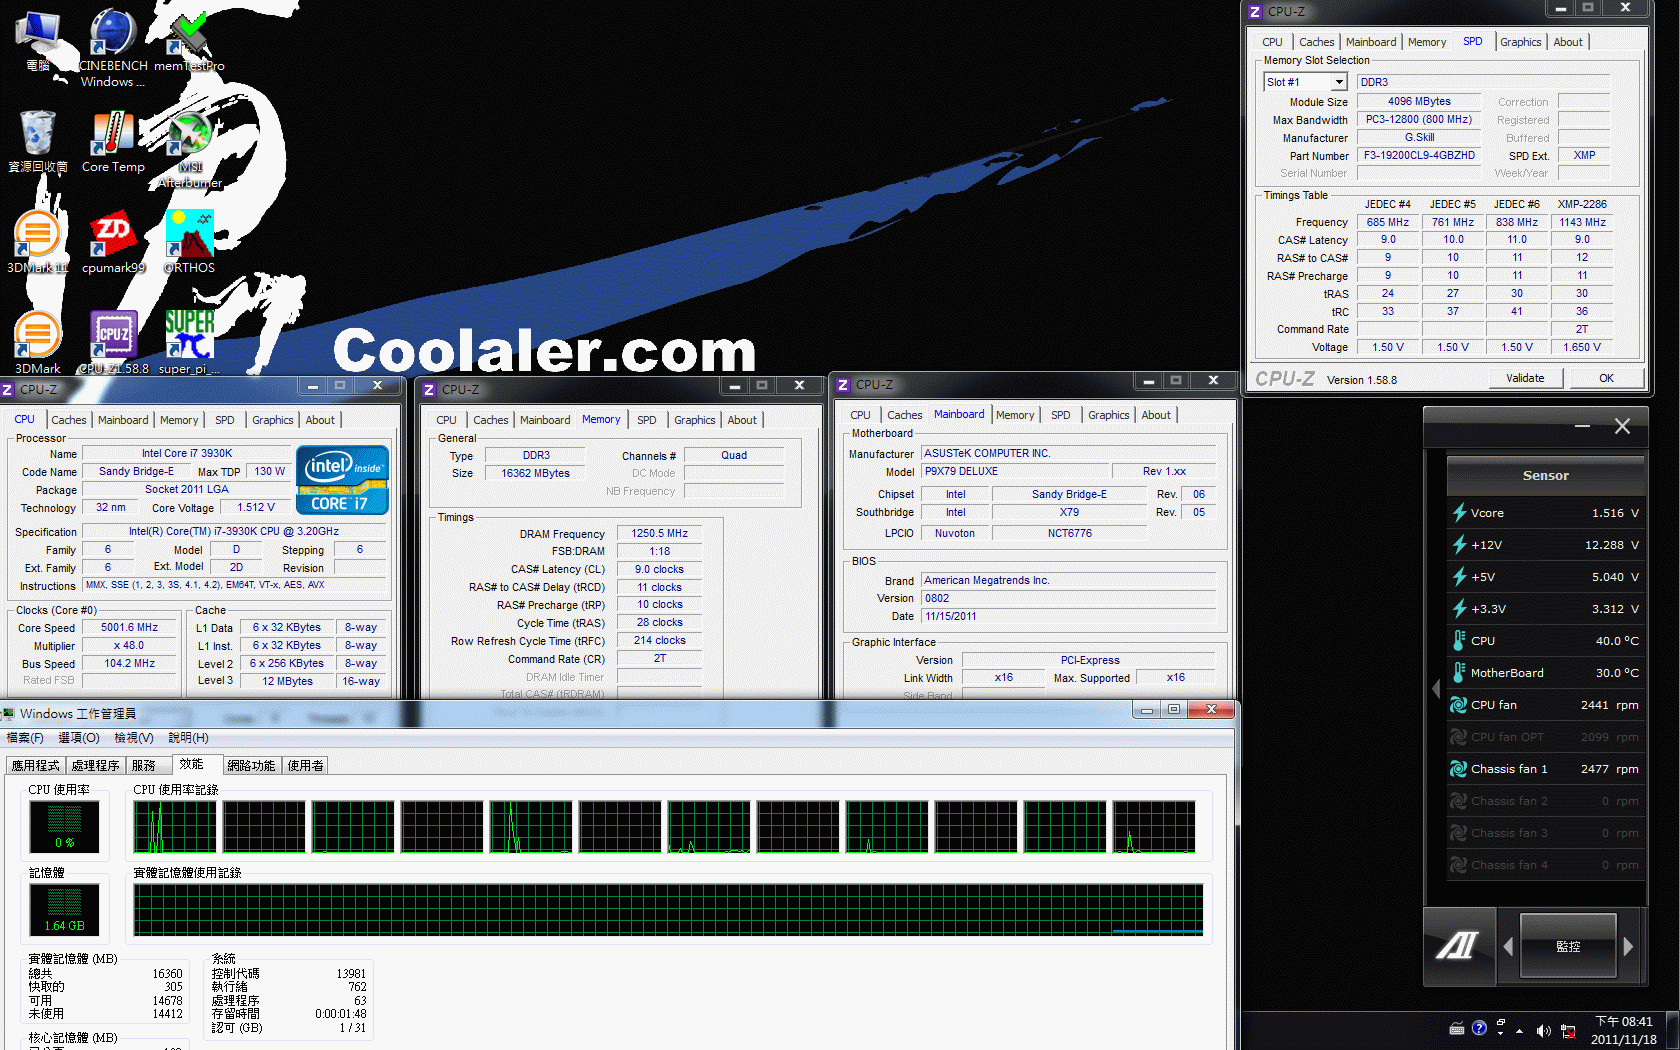1680x1050 pixels.
Task: Select the DRAM Frequency value 1250.5 MHz
Action: tap(660, 534)
